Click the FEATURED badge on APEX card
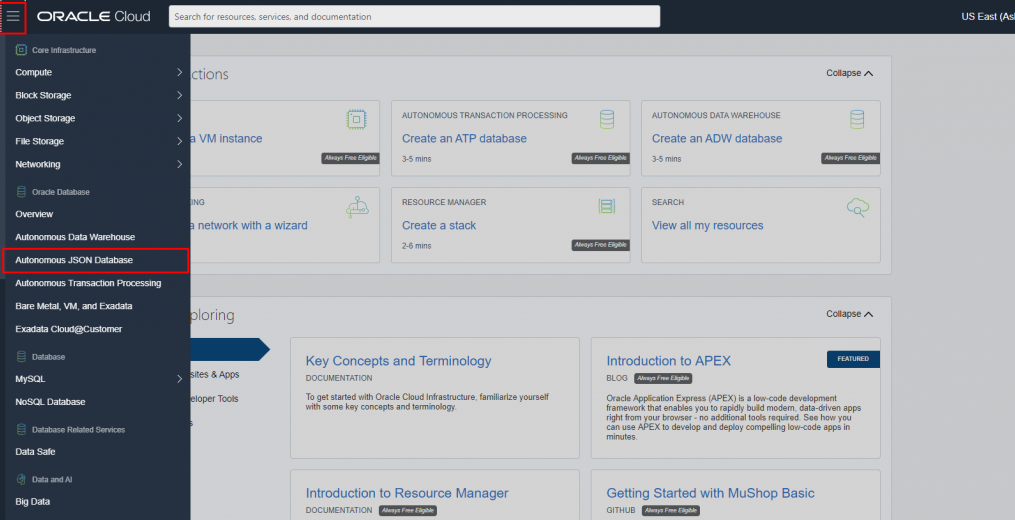Screen dimensions: 1015x520 pyautogui.click(x=853, y=359)
